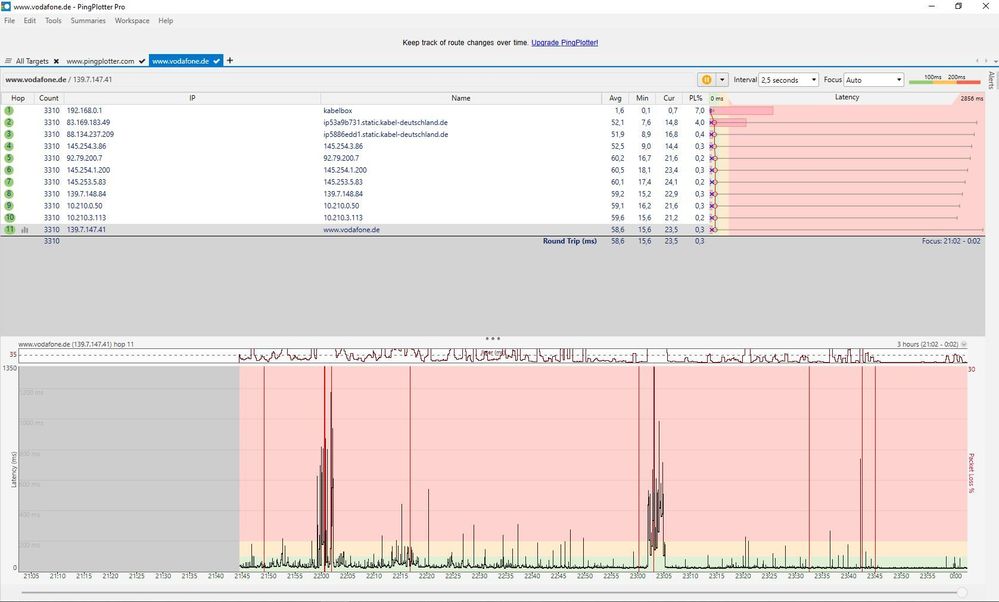Click the green hop 6 circle
The width and height of the screenshot is (999, 602).
pos(9,170)
